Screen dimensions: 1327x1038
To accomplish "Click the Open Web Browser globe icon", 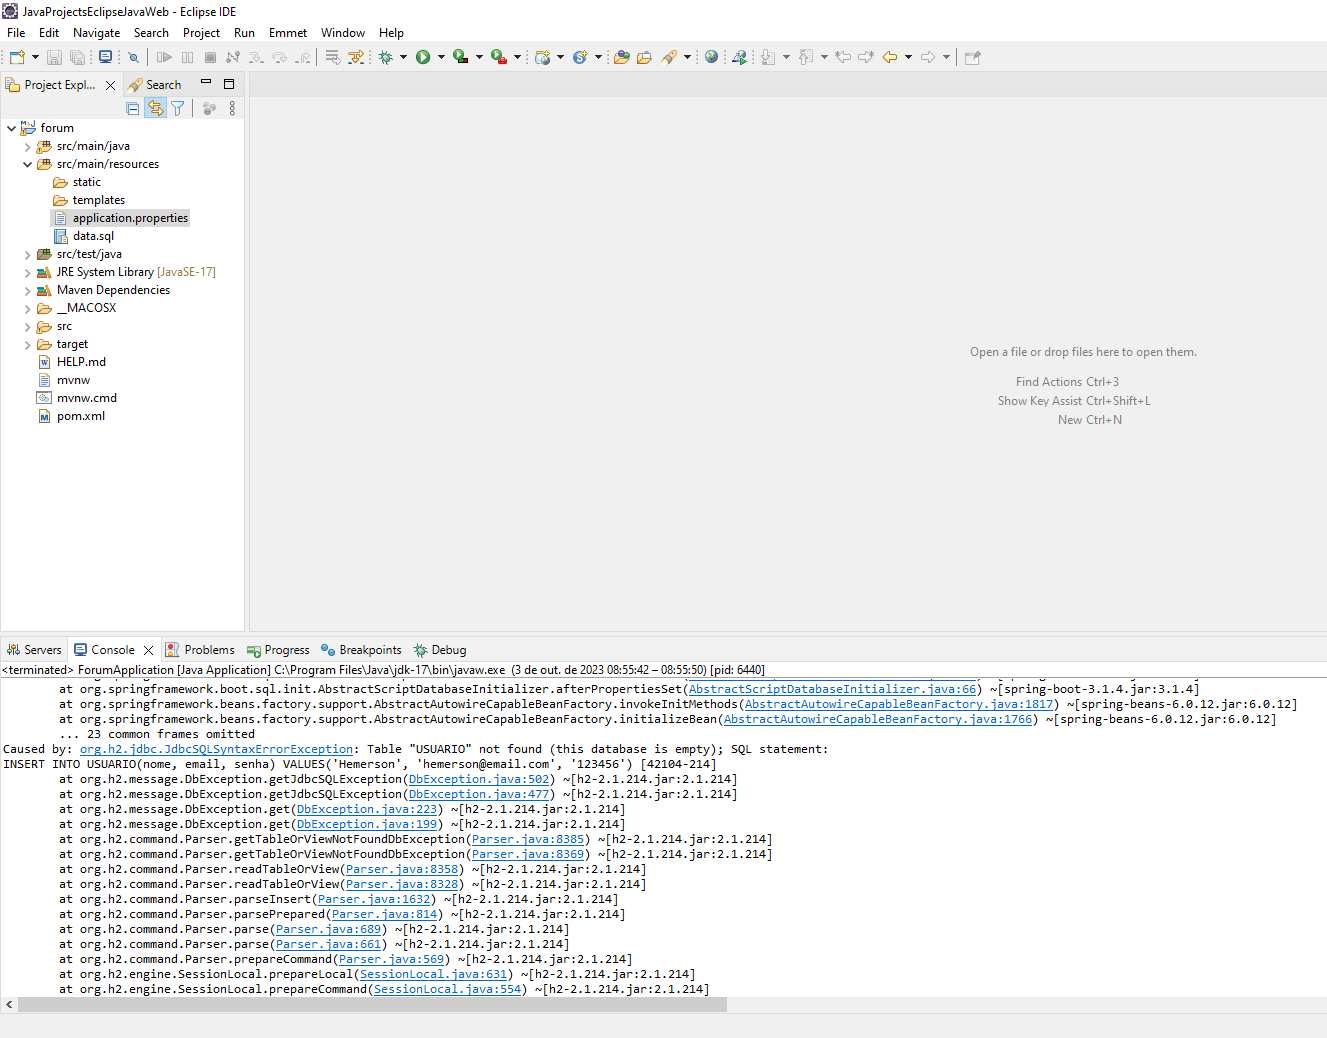I will pos(711,57).
